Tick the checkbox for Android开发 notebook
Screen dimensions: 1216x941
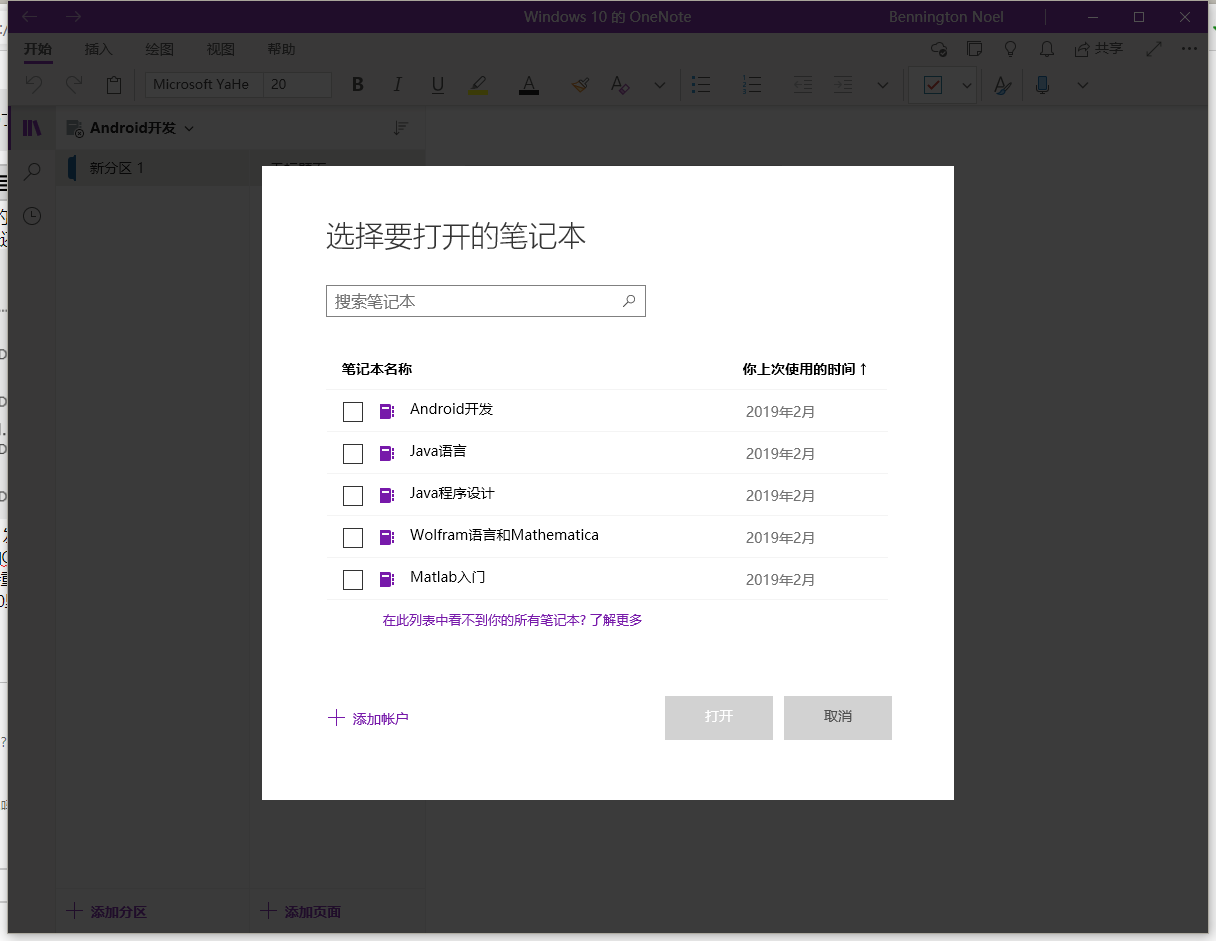(353, 412)
